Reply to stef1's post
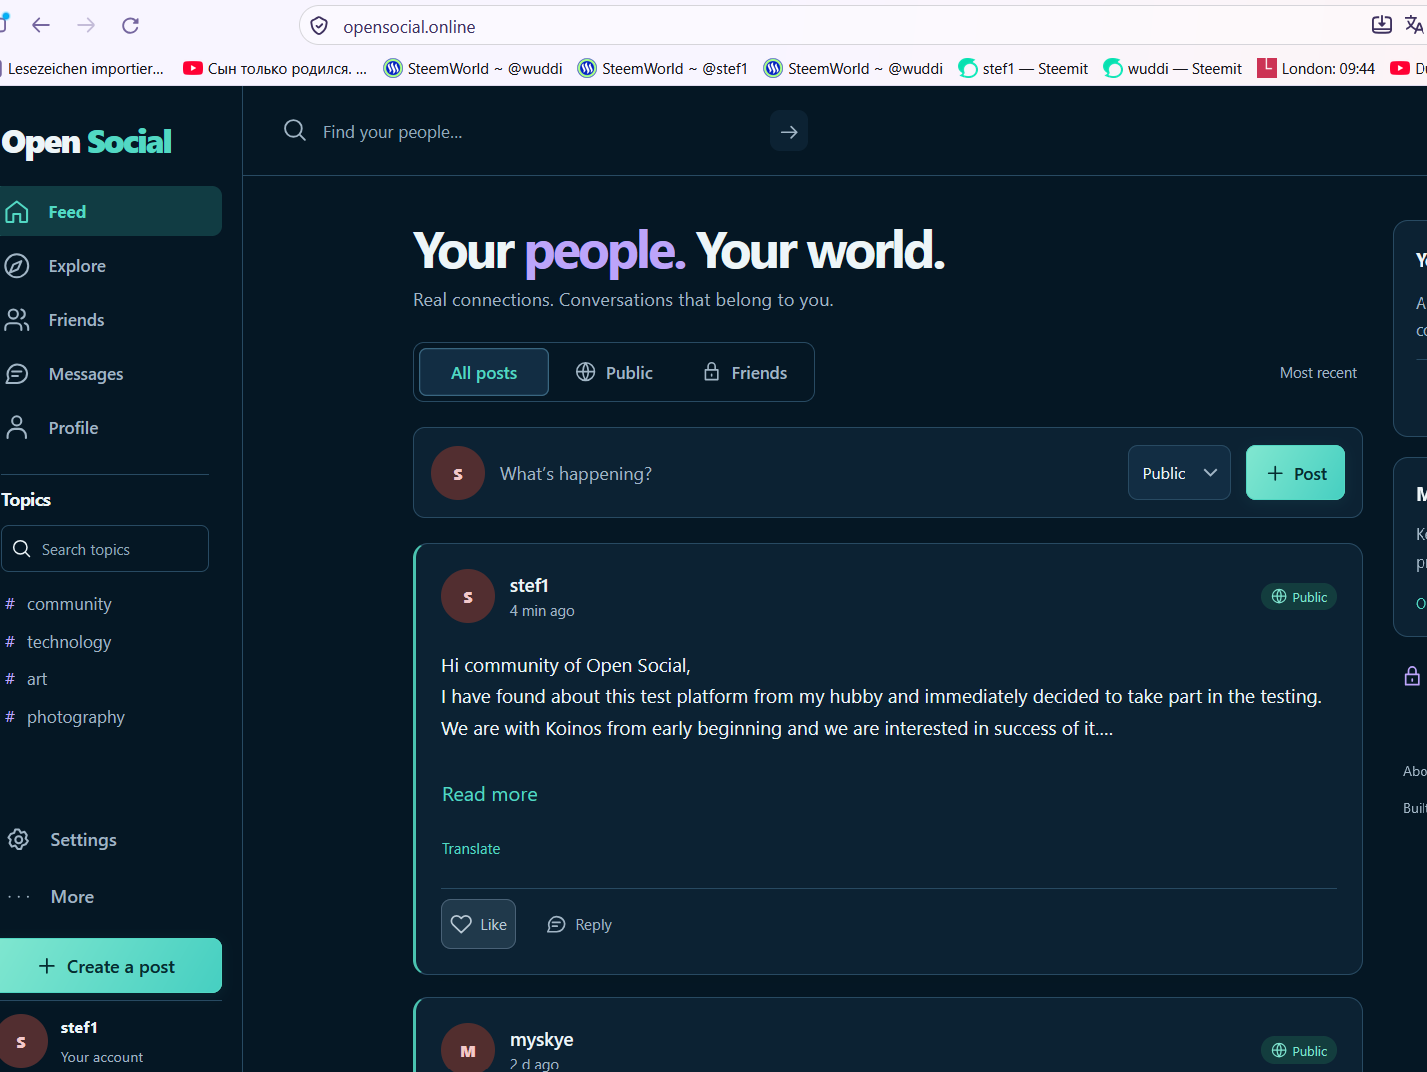1427x1072 pixels. pos(580,925)
